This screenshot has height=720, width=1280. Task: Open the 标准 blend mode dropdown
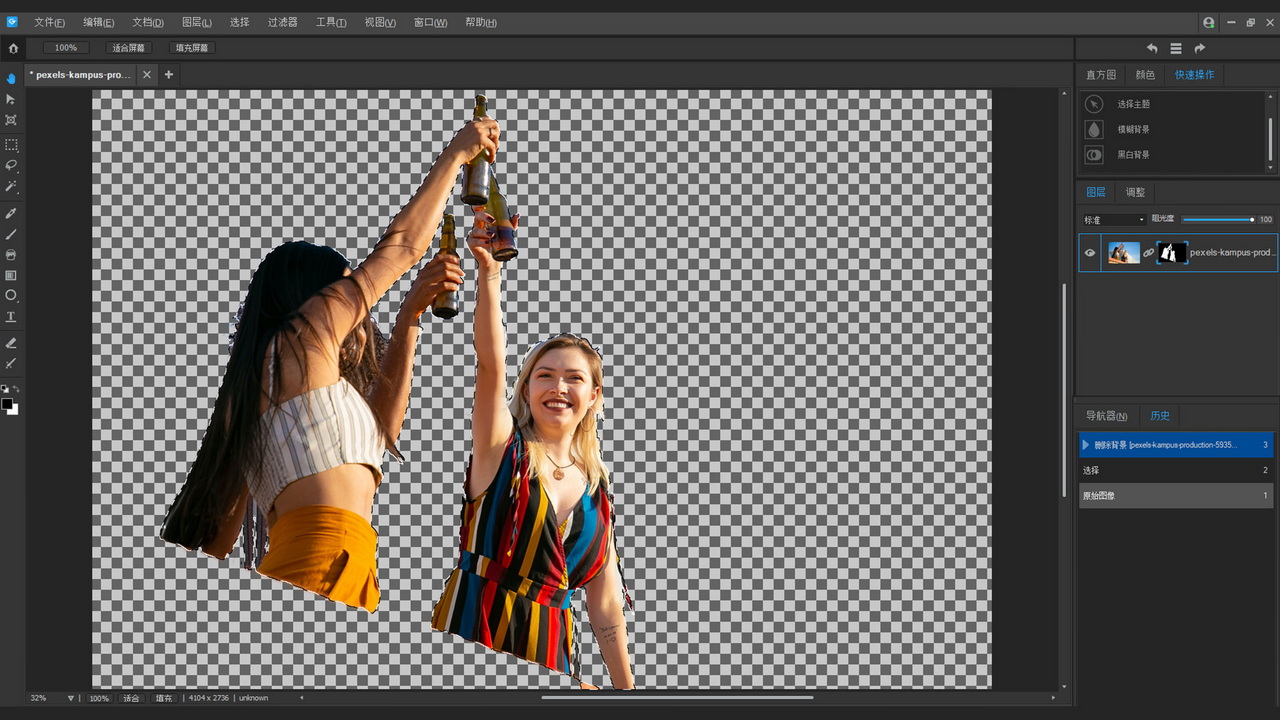(x=1114, y=220)
